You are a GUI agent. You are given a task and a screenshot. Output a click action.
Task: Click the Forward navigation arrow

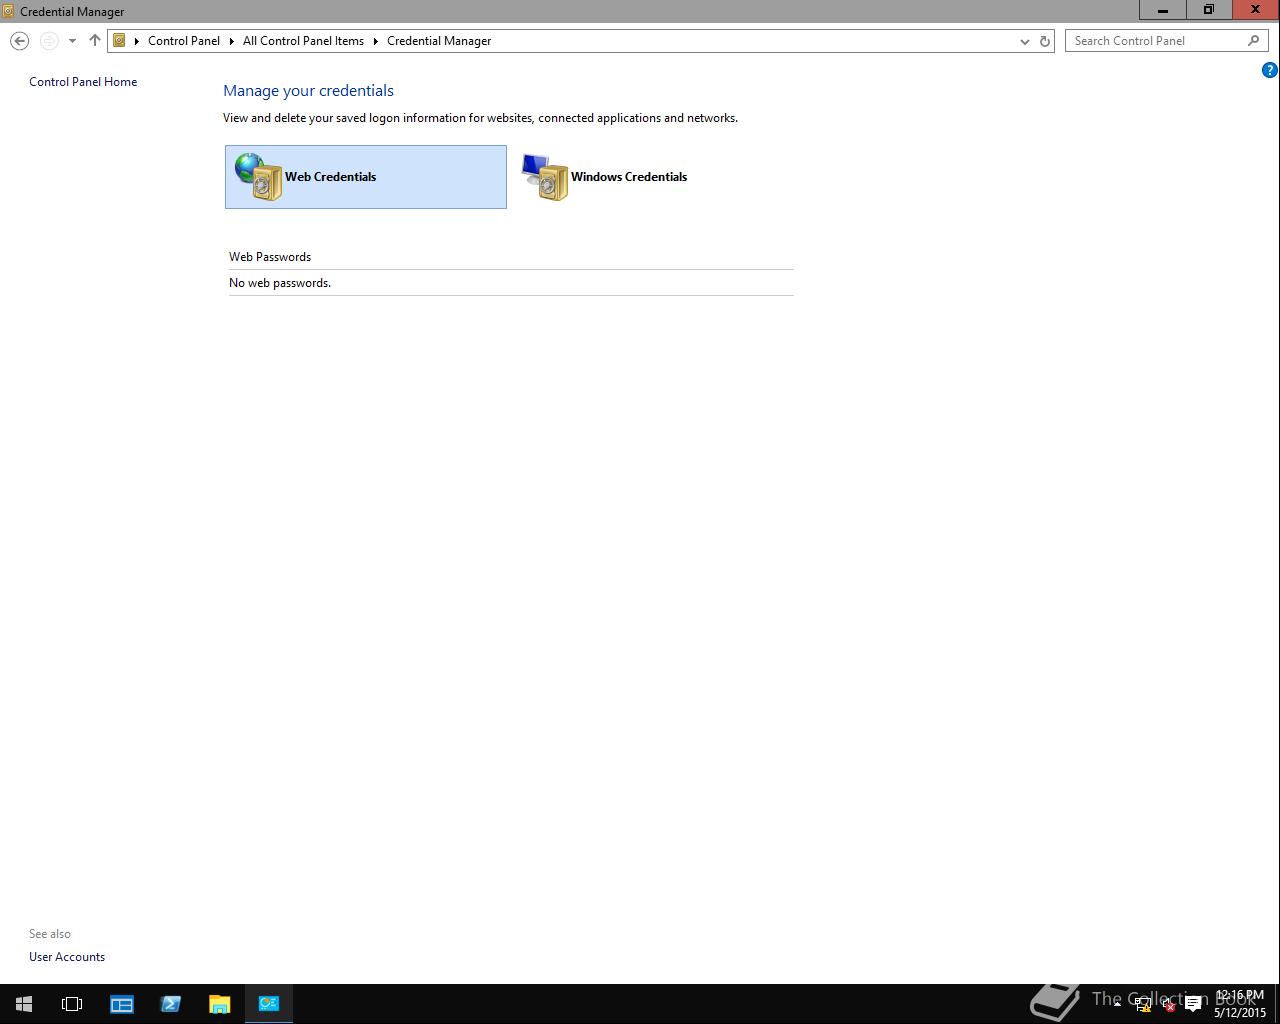[49, 41]
